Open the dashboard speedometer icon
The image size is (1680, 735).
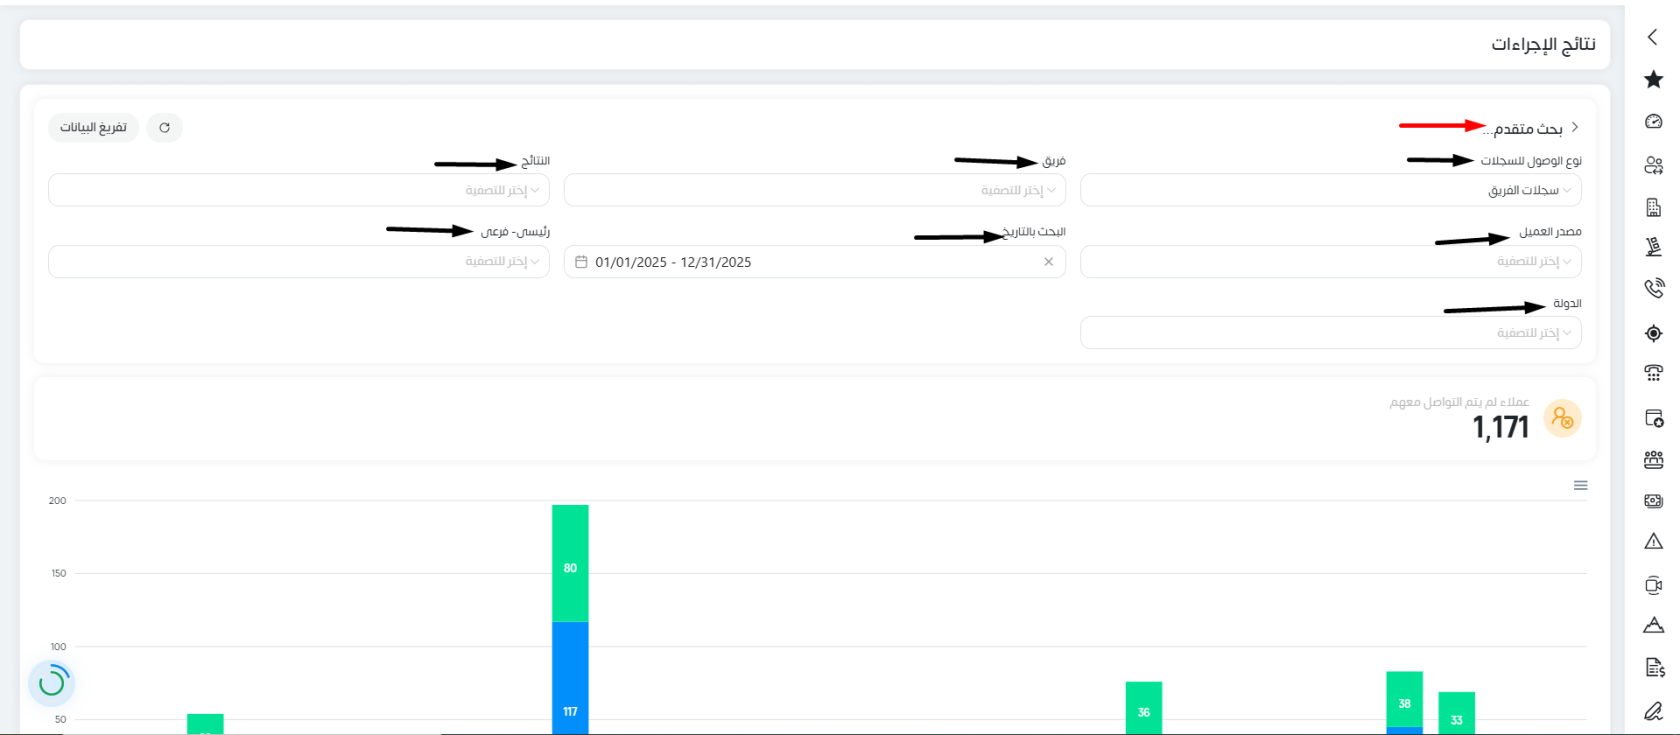pos(1653,121)
